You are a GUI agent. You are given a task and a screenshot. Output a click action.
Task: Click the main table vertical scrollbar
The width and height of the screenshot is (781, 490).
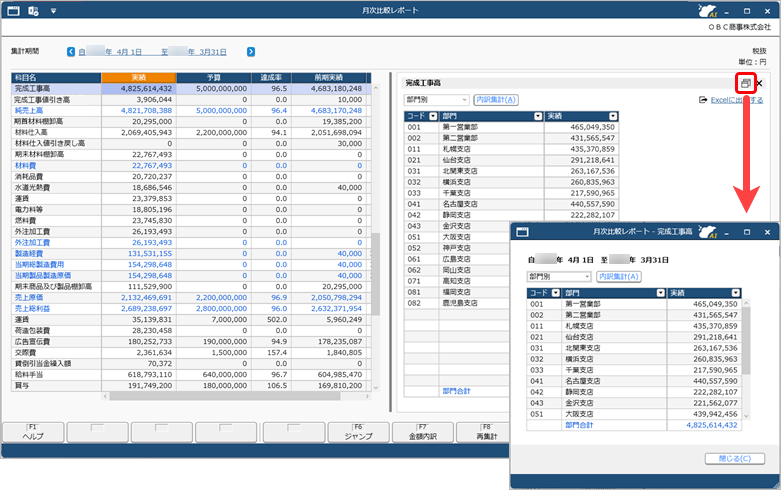(376, 274)
